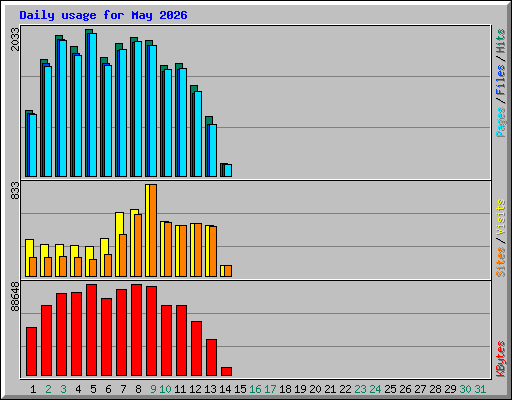Click the Sites legend label

500,262
